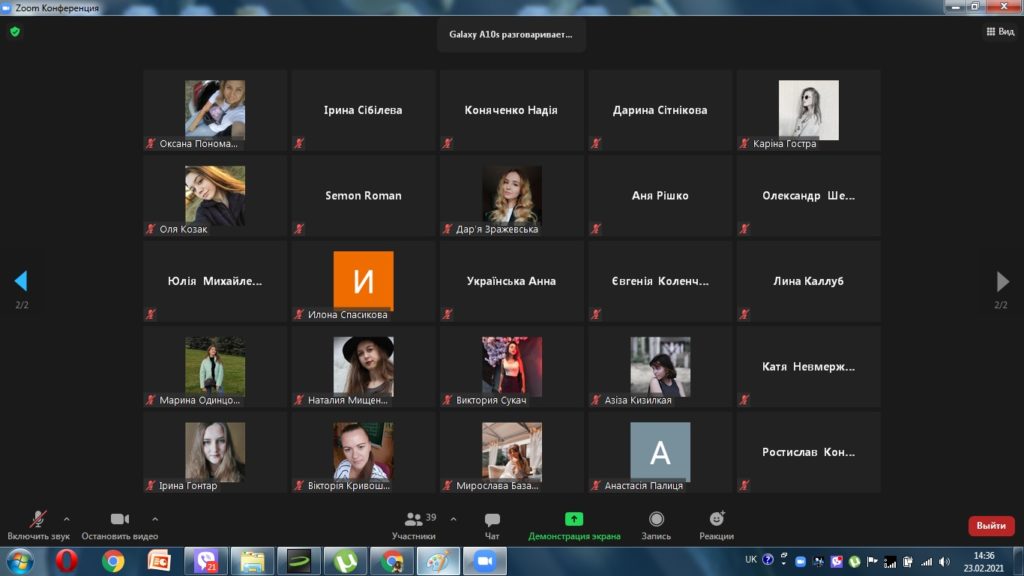Expand audio options chevron beside microphone
This screenshot has width=1024, height=576.
[67, 519]
